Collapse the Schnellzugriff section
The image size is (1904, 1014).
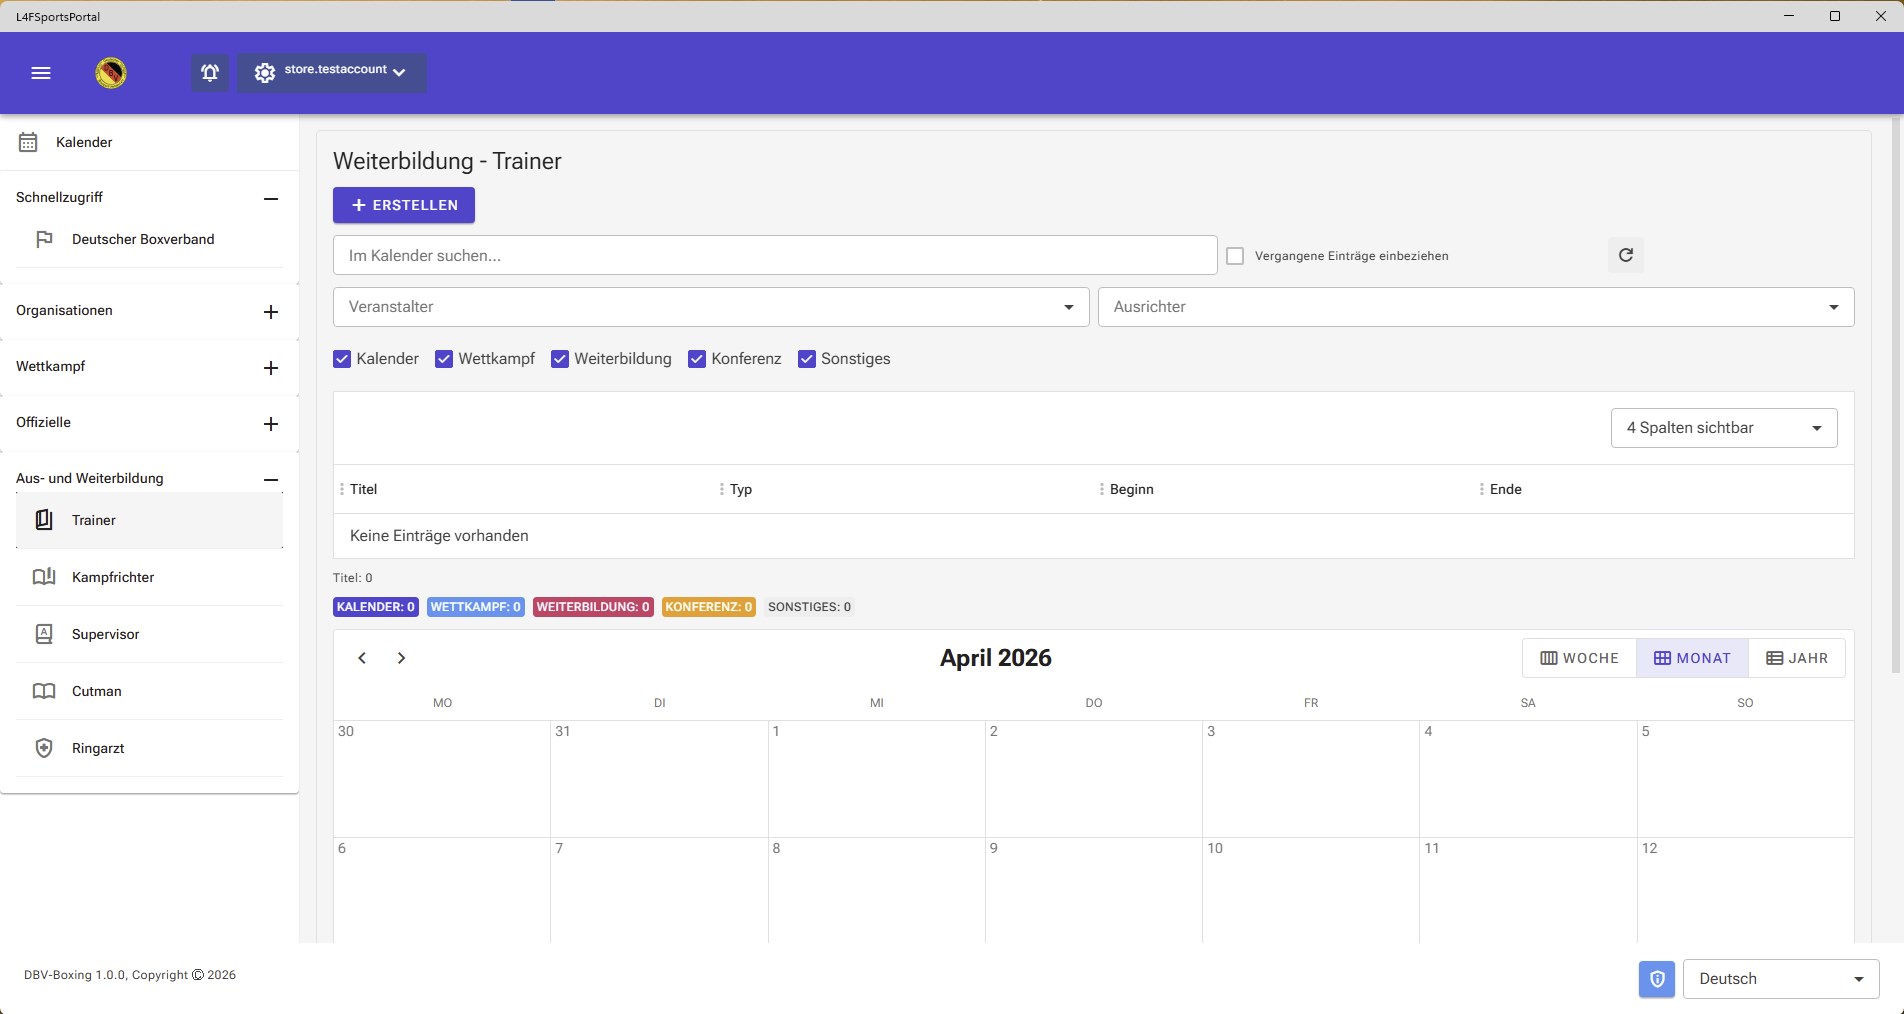coord(270,198)
